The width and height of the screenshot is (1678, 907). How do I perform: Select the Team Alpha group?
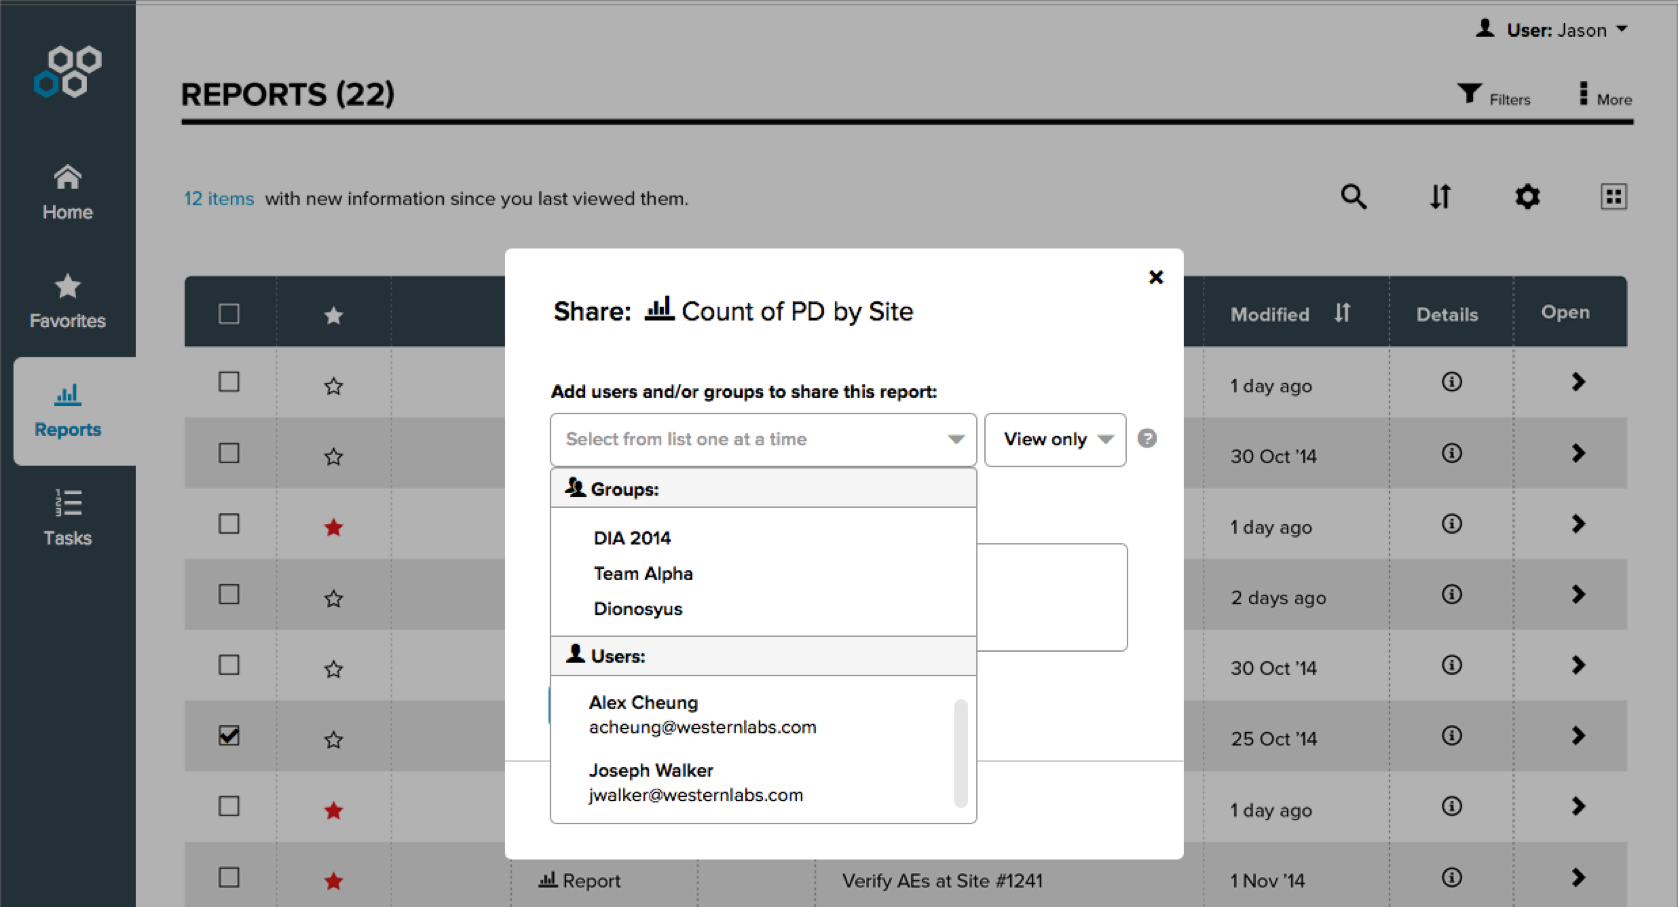pyautogui.click(x=643, y=573)
